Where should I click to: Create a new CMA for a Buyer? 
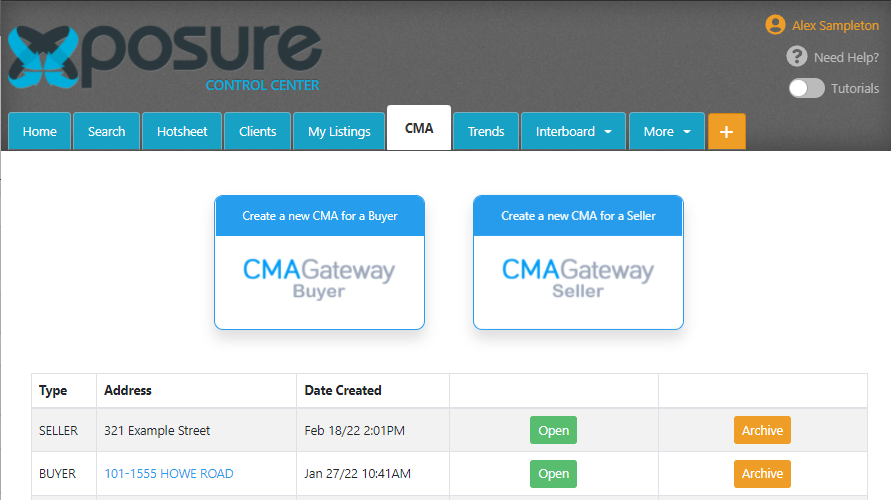pyautogui.click(x=319, y=216)
